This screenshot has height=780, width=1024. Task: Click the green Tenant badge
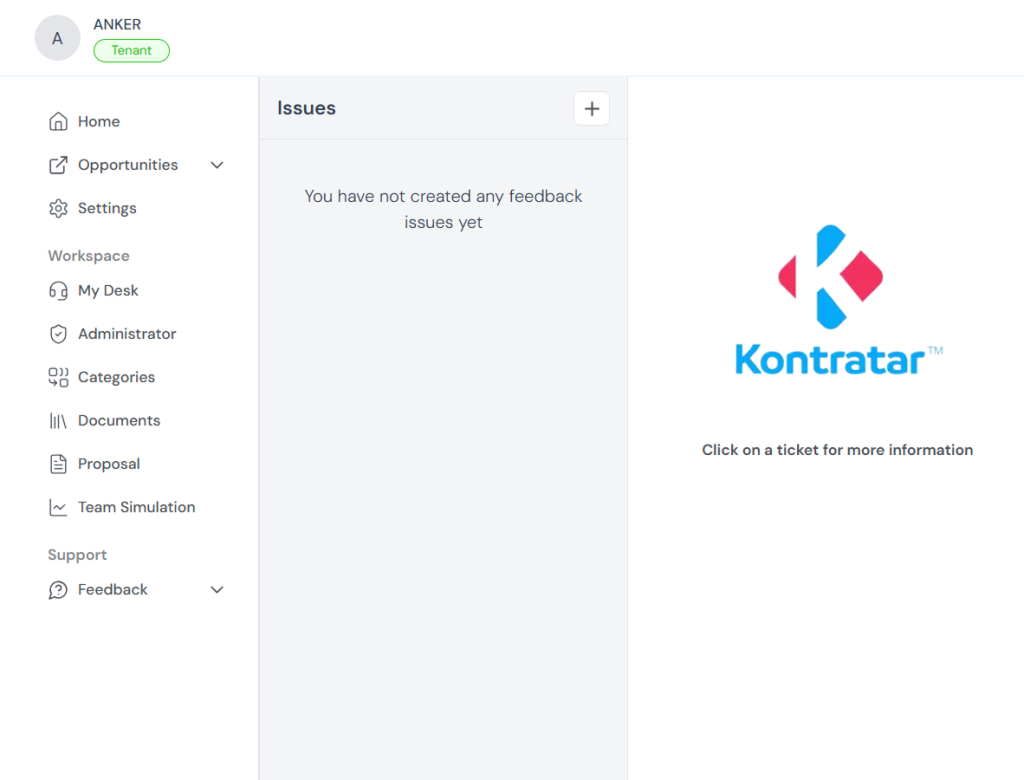coord(131,50)
